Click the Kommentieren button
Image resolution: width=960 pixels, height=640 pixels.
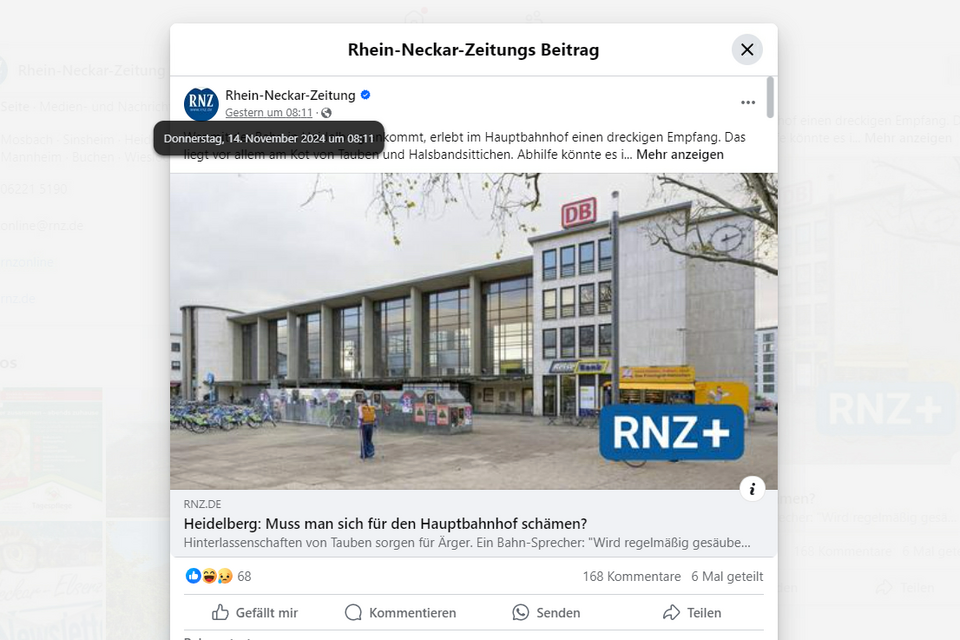[400, 612]
